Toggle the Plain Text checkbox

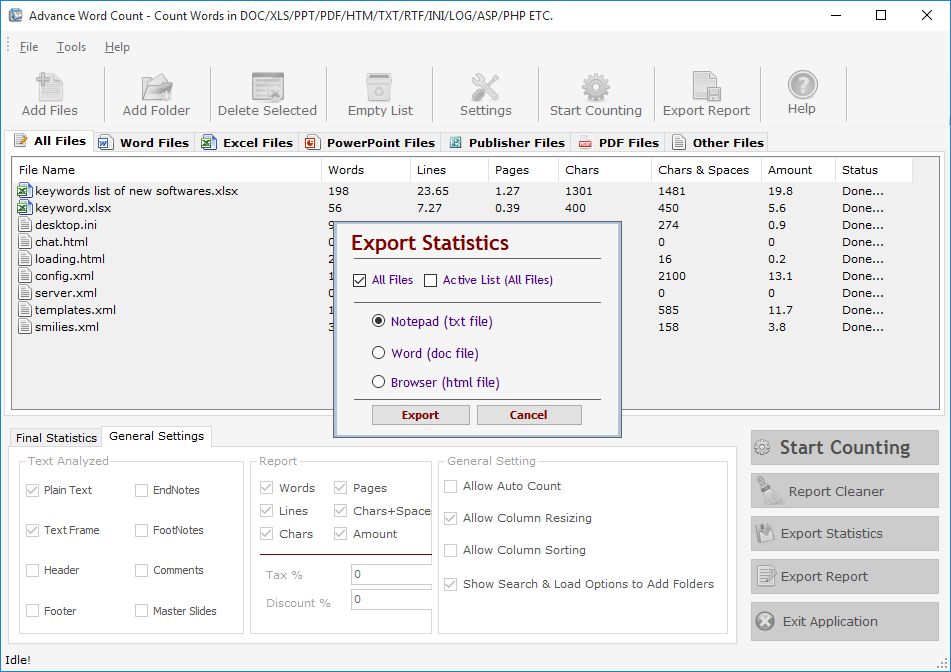[33, 490]
